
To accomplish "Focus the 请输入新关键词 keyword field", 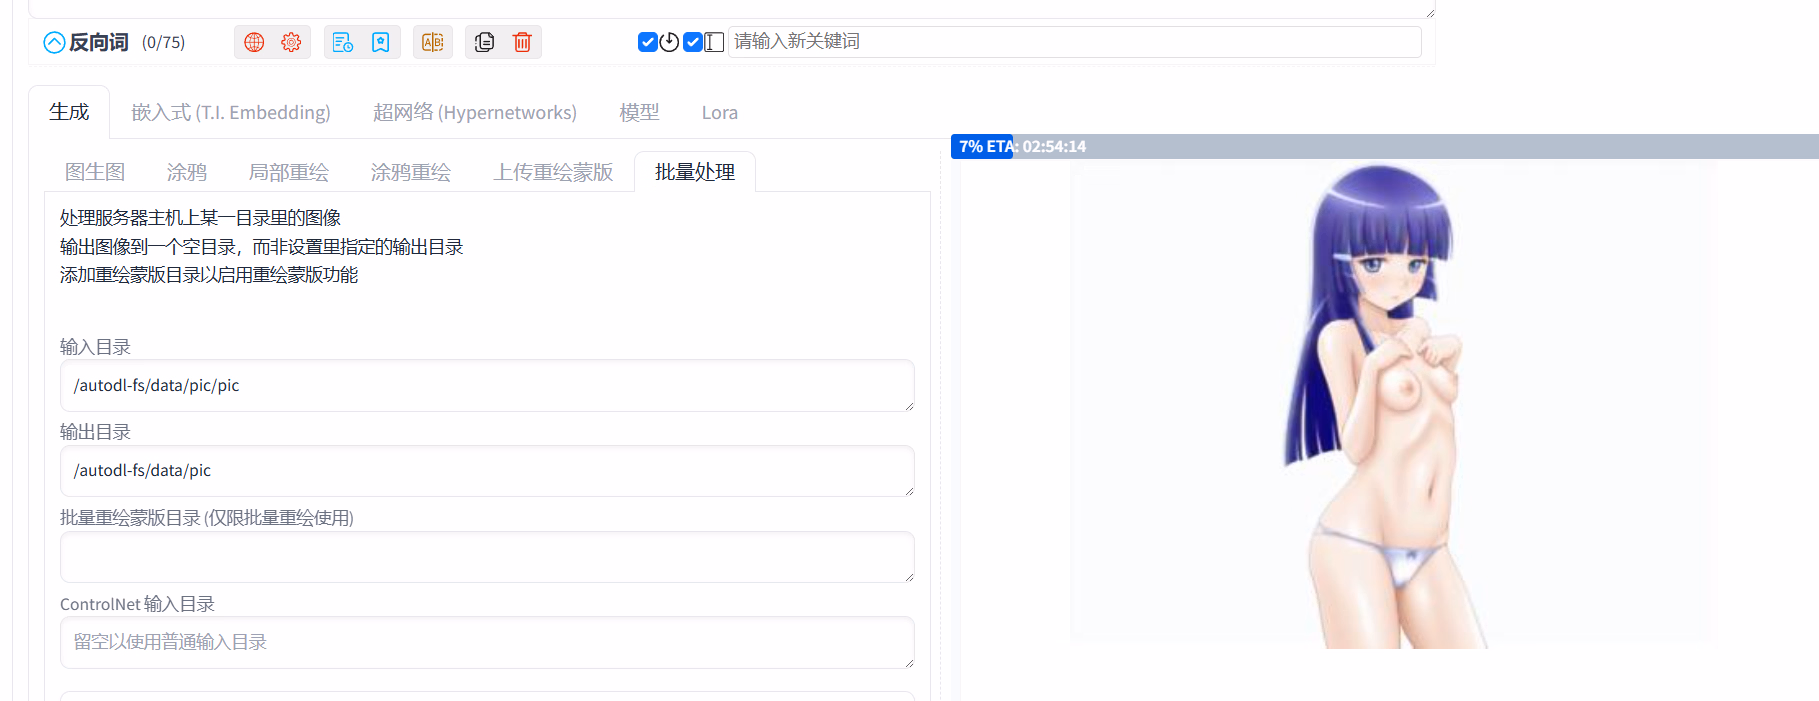I will pos(1074,42).
